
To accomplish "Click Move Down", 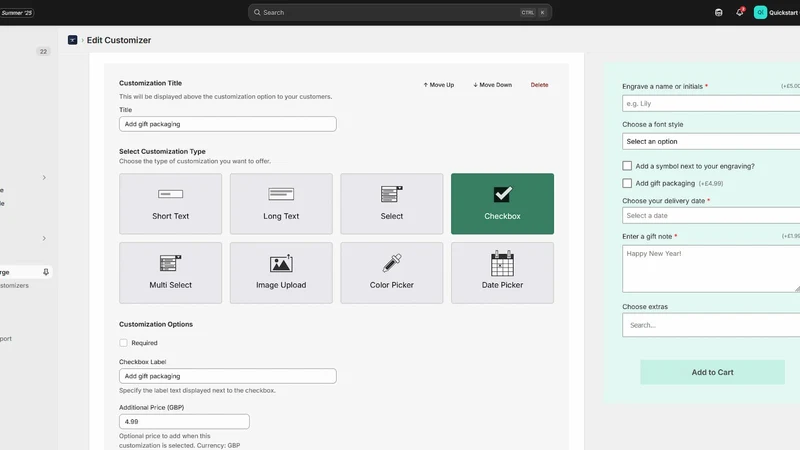I will tap(492, 85).
